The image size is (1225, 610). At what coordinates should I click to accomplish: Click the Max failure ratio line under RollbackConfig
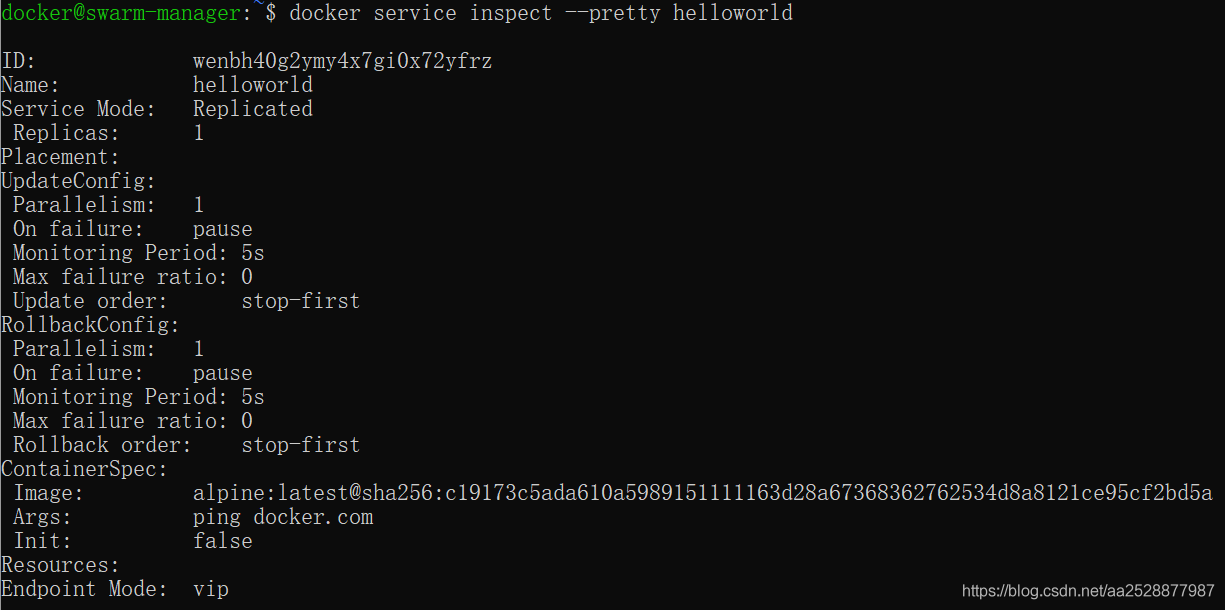tap(132, 421)
